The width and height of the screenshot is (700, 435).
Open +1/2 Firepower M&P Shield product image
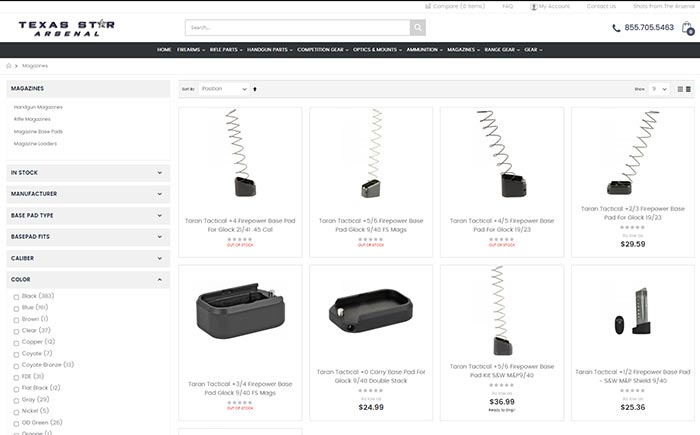point(633,311)
